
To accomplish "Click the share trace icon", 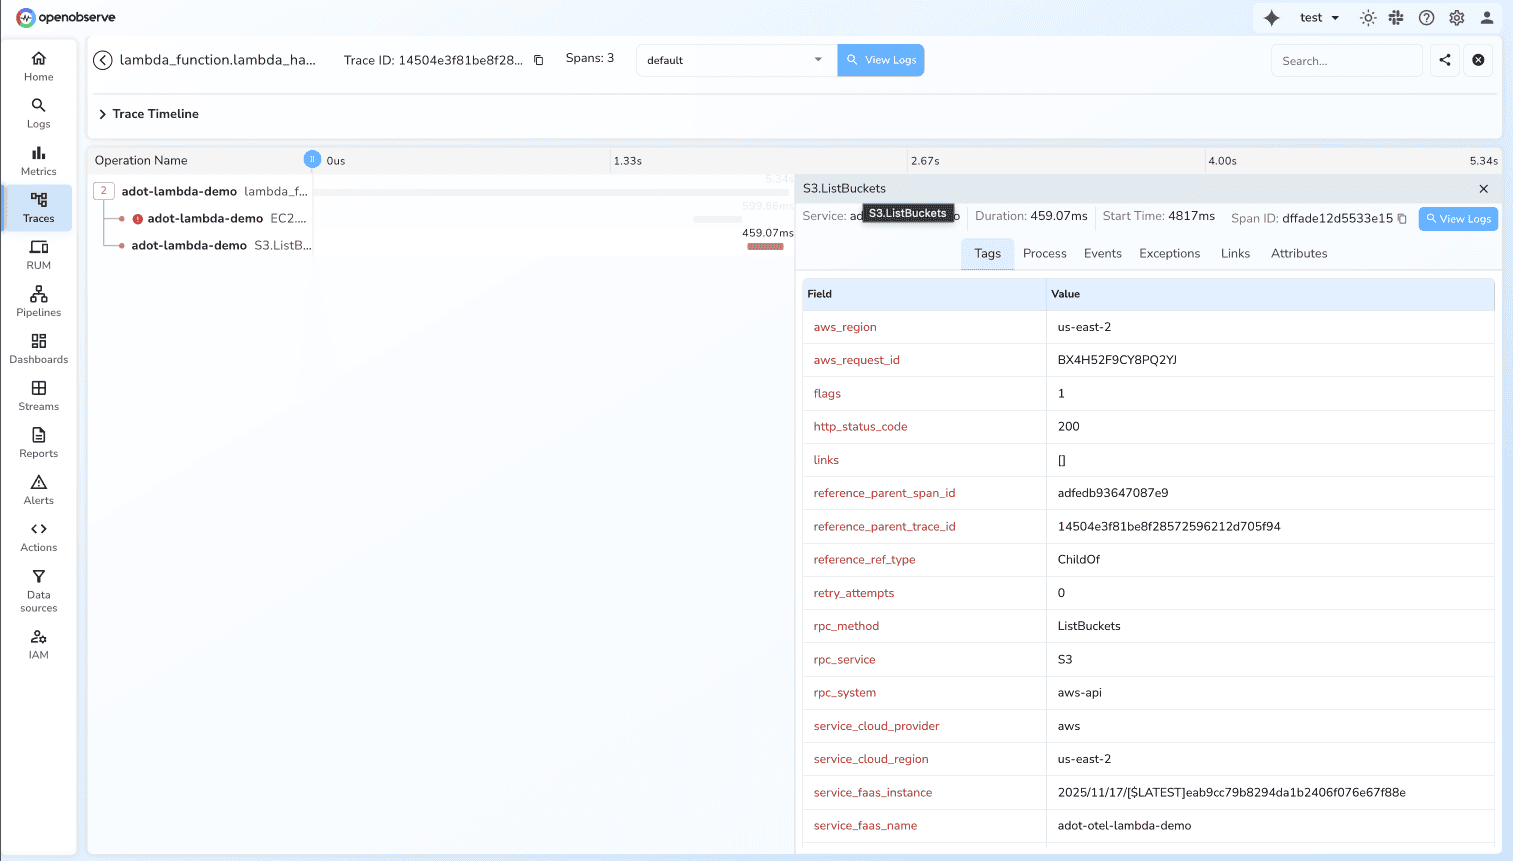I will [1444, 60].
